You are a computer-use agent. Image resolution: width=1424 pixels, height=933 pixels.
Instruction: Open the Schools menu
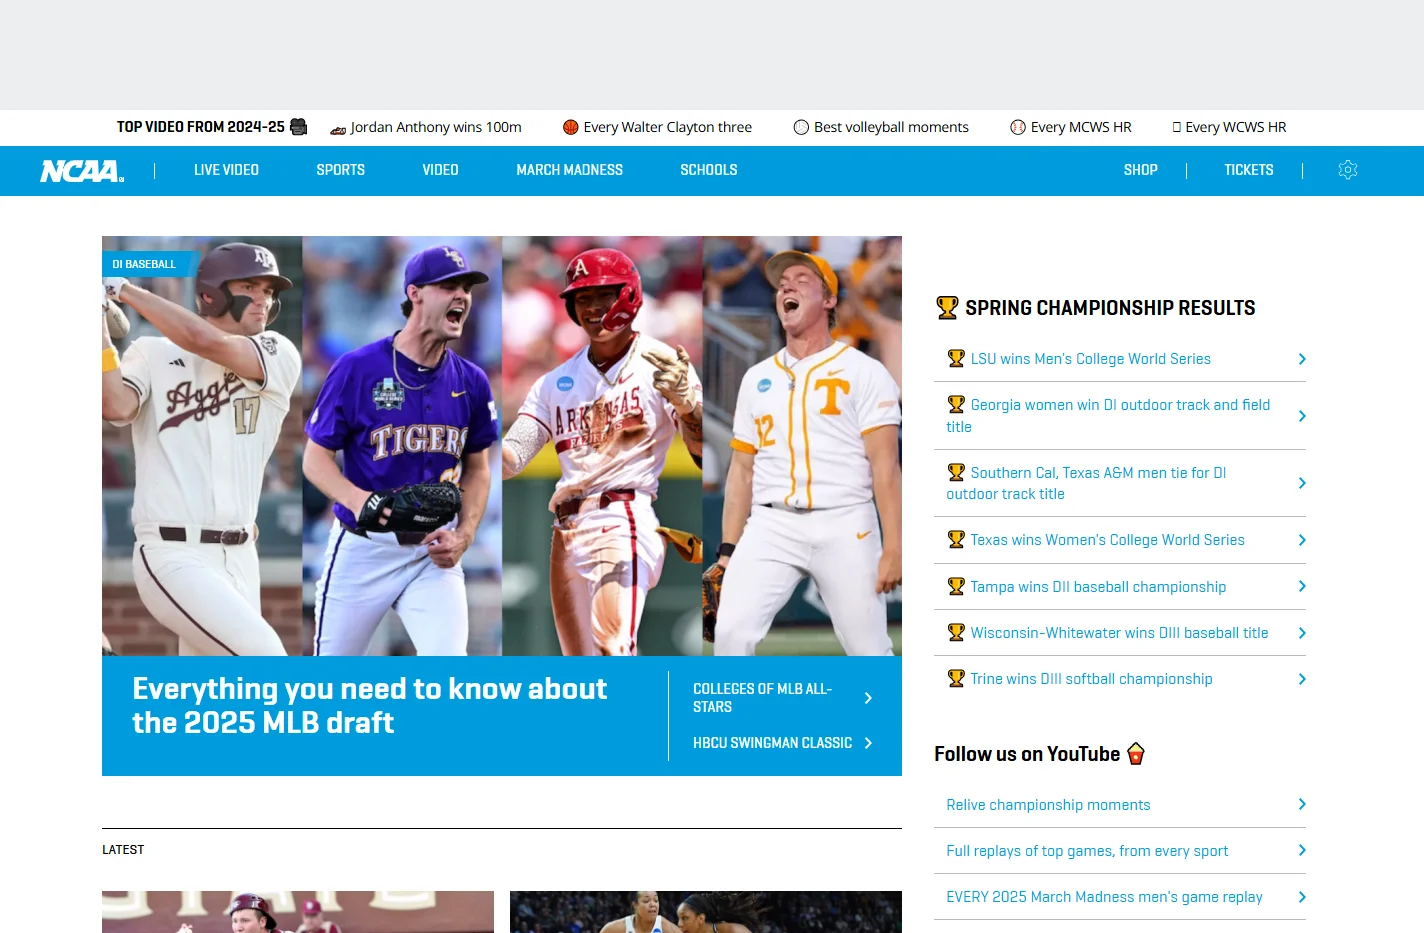[x=709, y=170]
